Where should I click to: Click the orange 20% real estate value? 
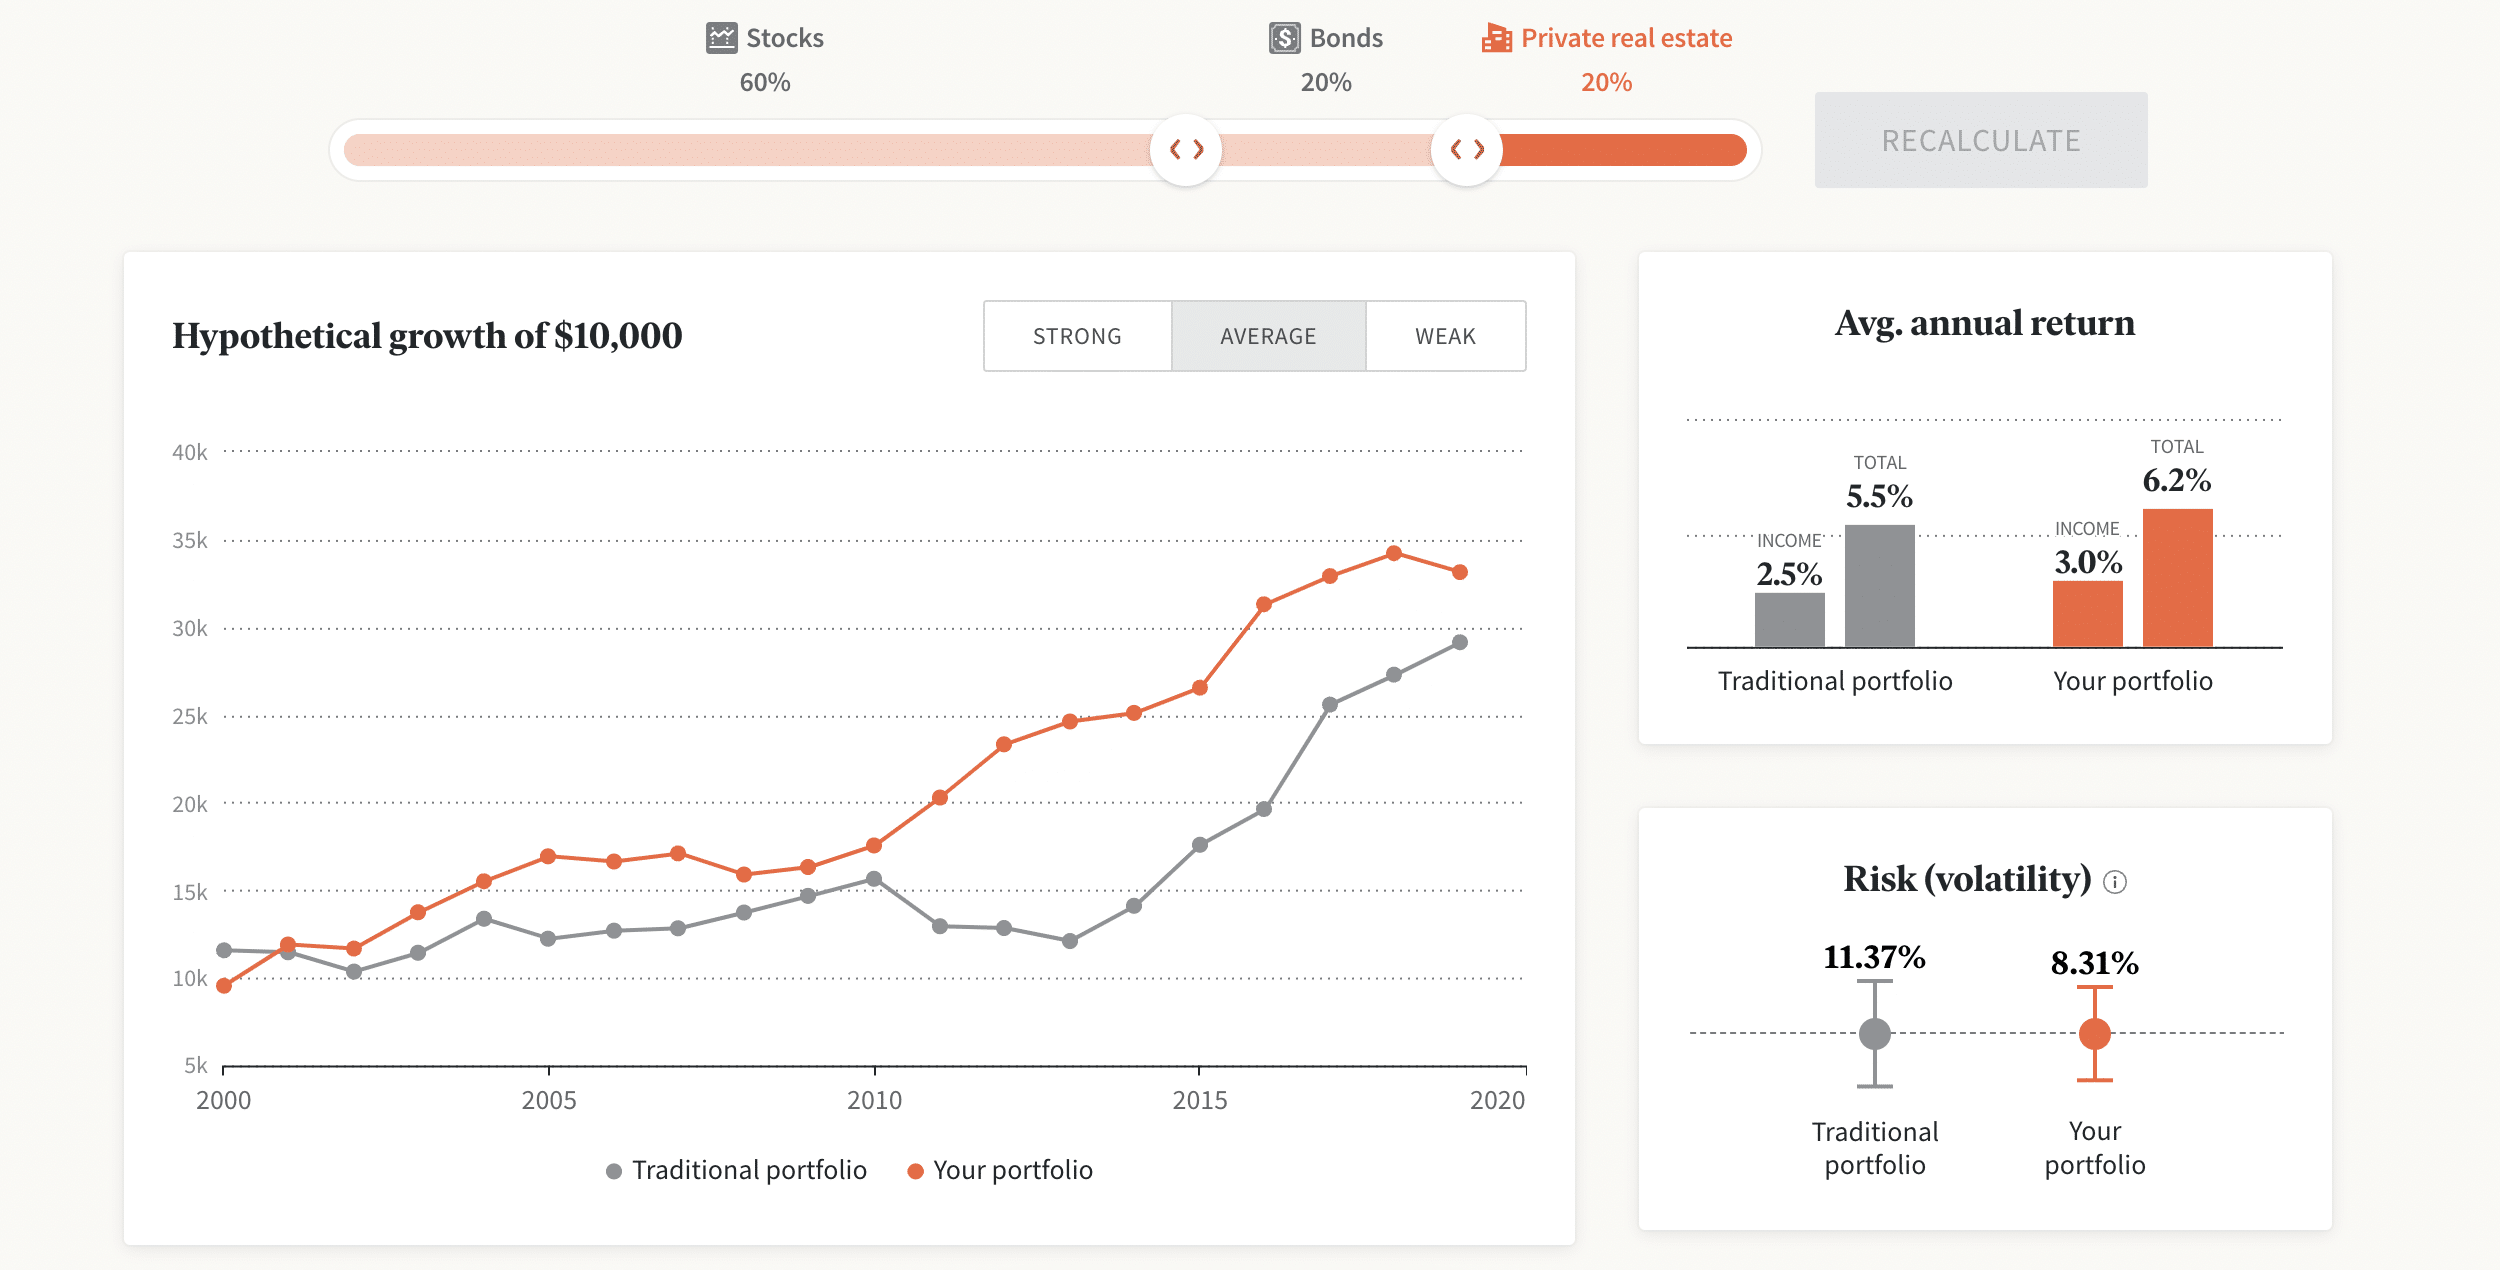[1606, 82]
